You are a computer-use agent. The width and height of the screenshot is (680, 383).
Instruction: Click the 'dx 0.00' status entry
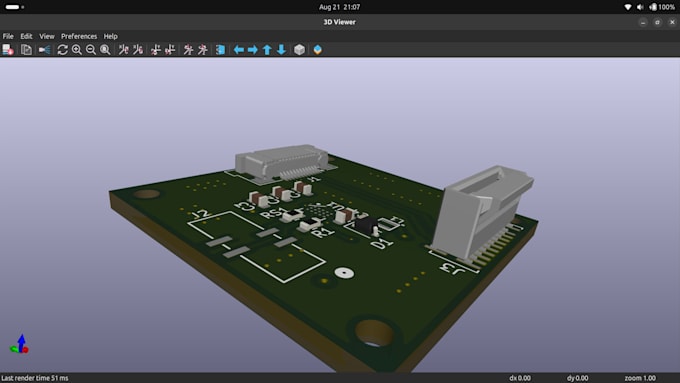520,378
